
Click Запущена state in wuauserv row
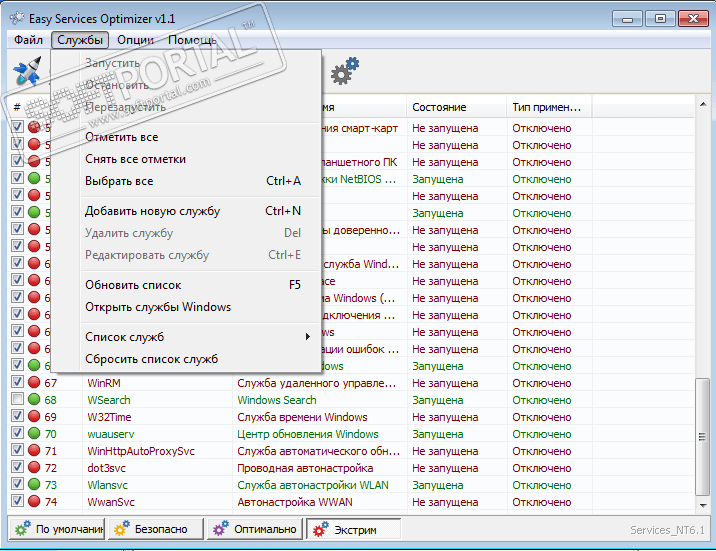[x=437, y=434]
